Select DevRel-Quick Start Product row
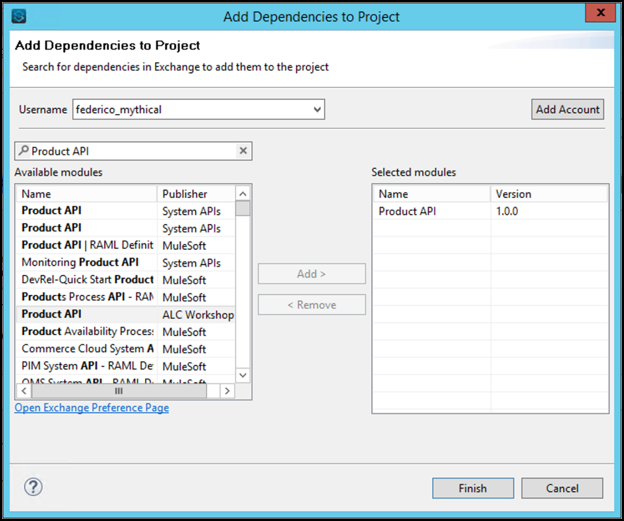The height and width of the screenshot is (521, 624). [125, 280]
